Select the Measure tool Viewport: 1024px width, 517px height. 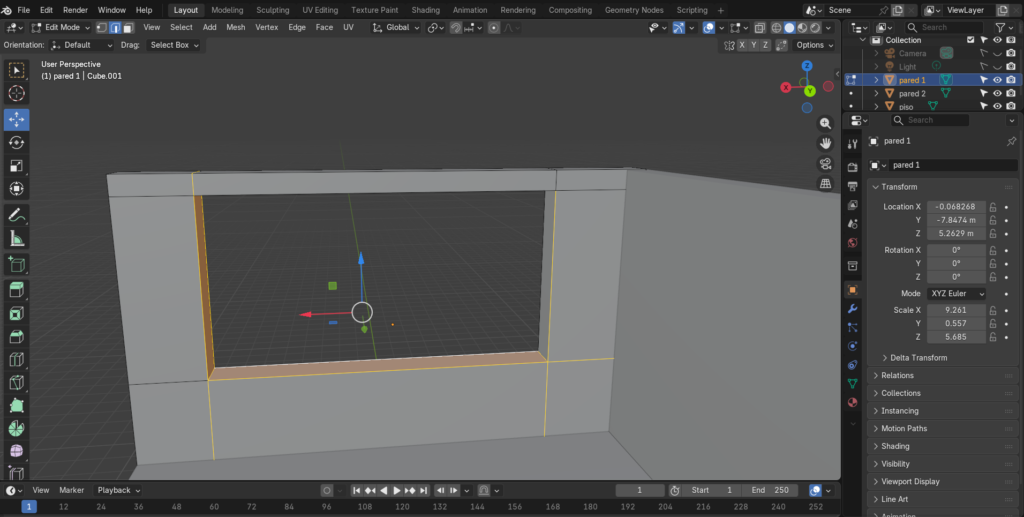point(17,239)
